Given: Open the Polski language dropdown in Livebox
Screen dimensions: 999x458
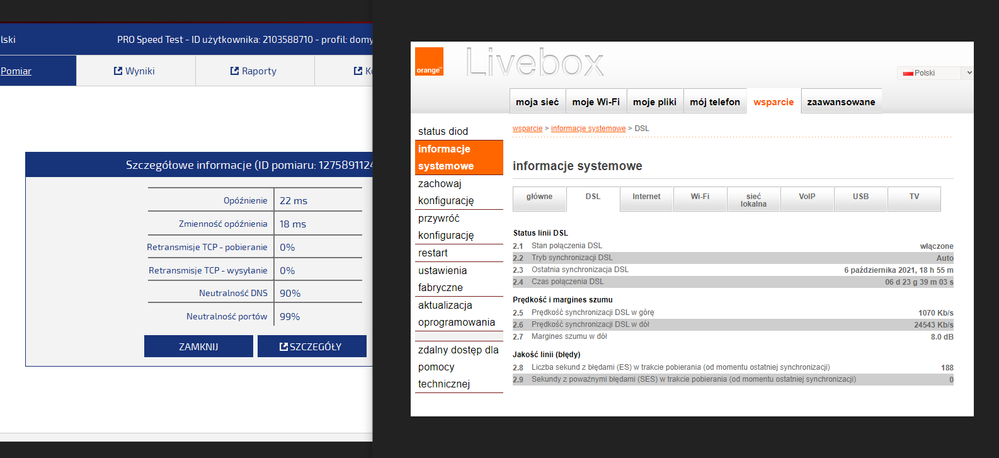Looking at the screenshot, I should (x=935, y=73).
